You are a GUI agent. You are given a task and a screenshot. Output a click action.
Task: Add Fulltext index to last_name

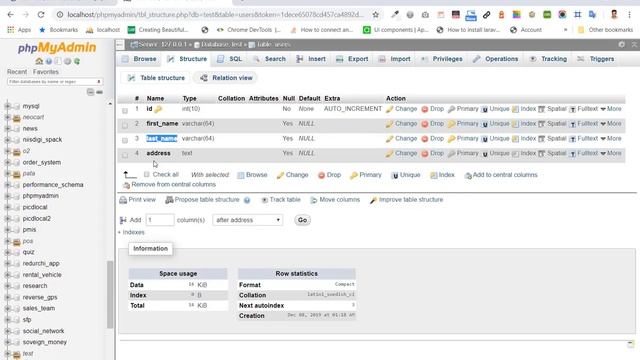click(584, 138)
